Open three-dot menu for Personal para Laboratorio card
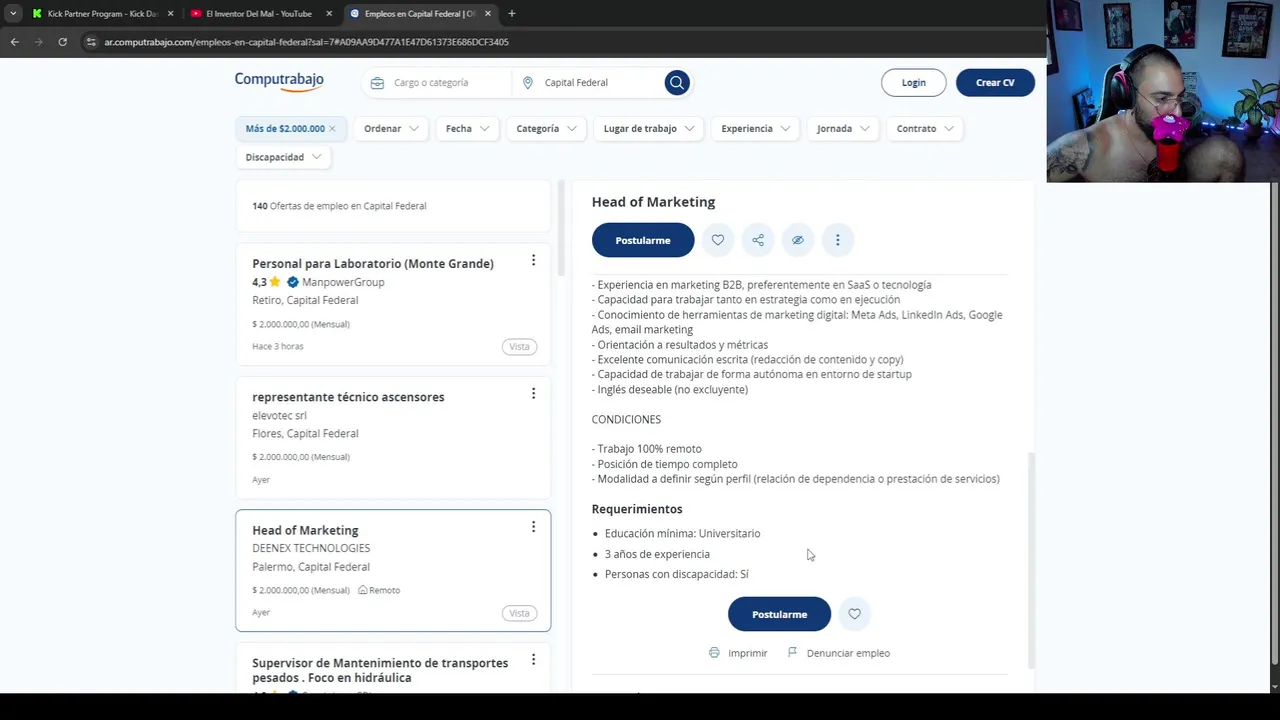 point(533,260)
